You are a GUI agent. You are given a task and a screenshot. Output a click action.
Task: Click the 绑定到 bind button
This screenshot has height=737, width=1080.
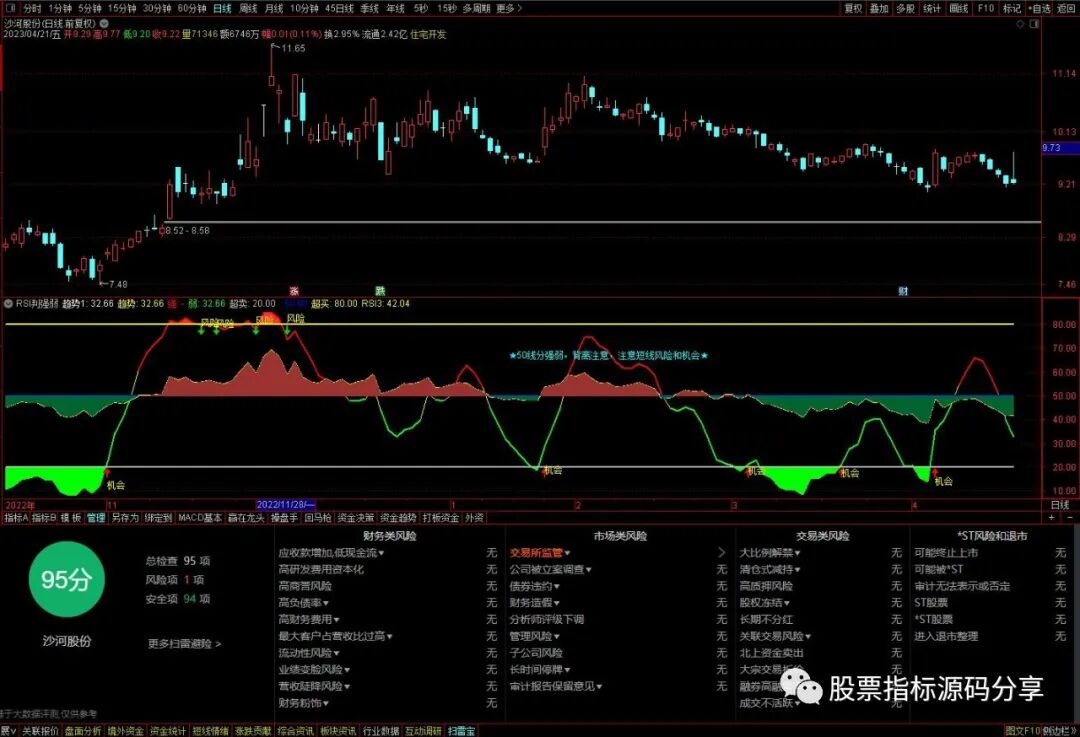[x=158, y=517]
